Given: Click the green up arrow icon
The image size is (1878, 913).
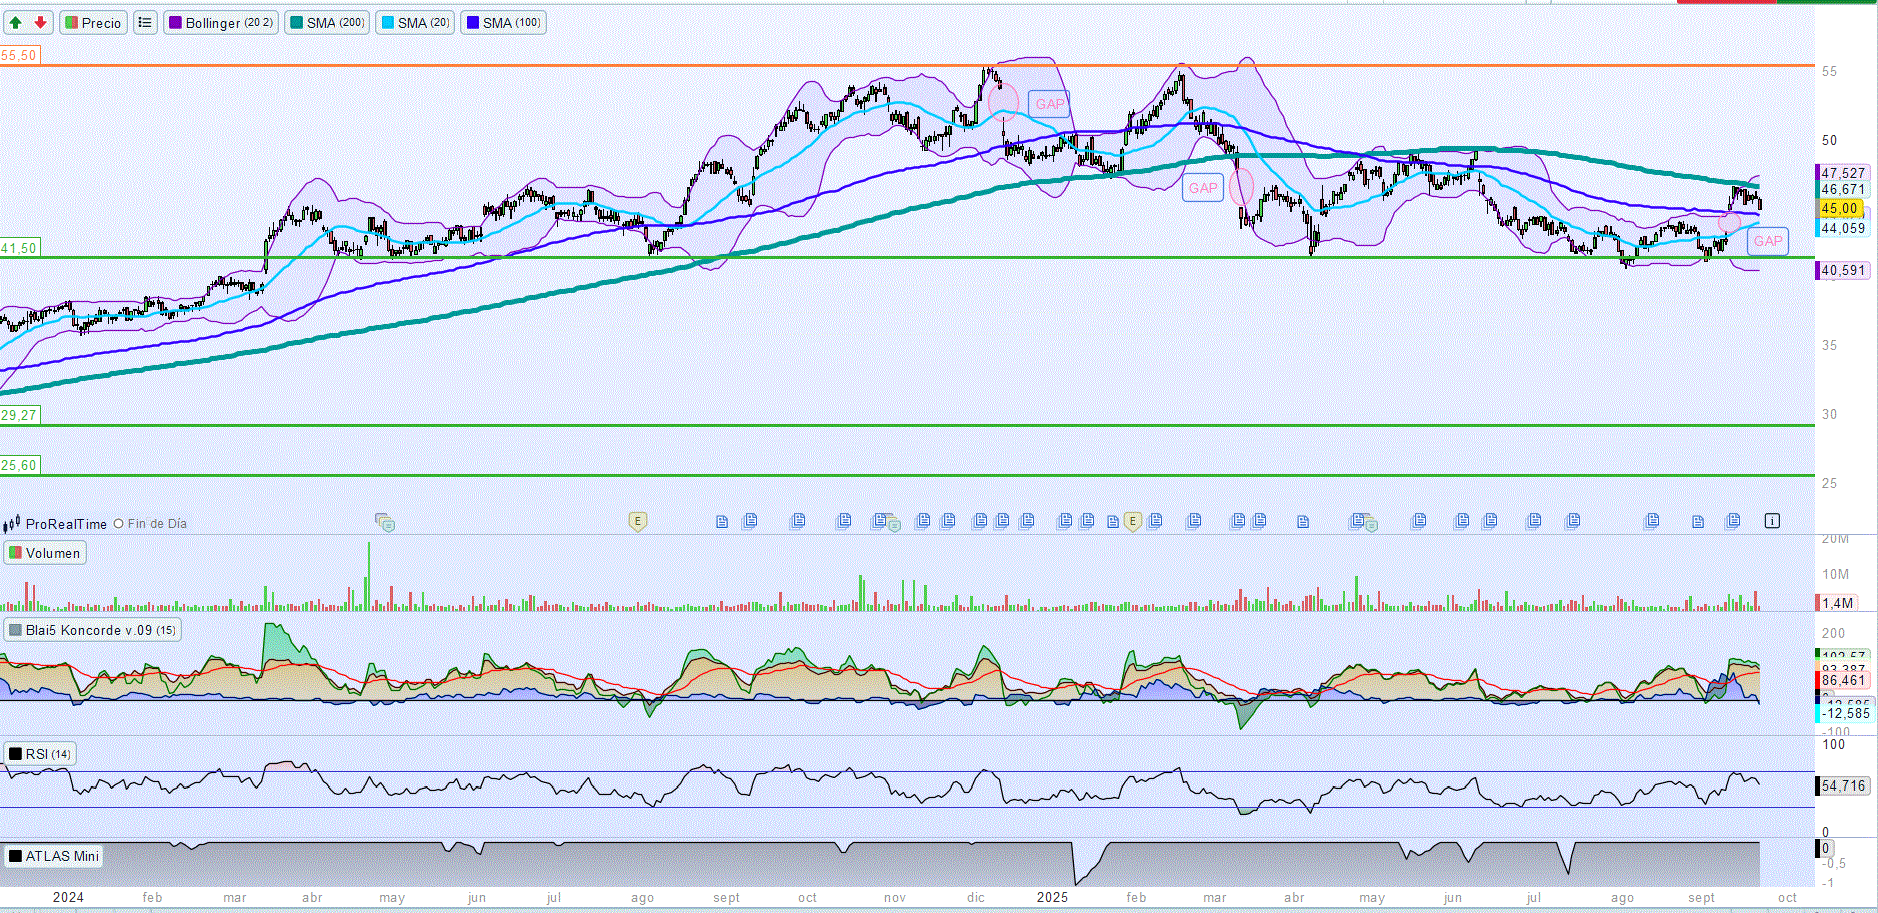Looking at the screenshot, I should coord(16,22).
